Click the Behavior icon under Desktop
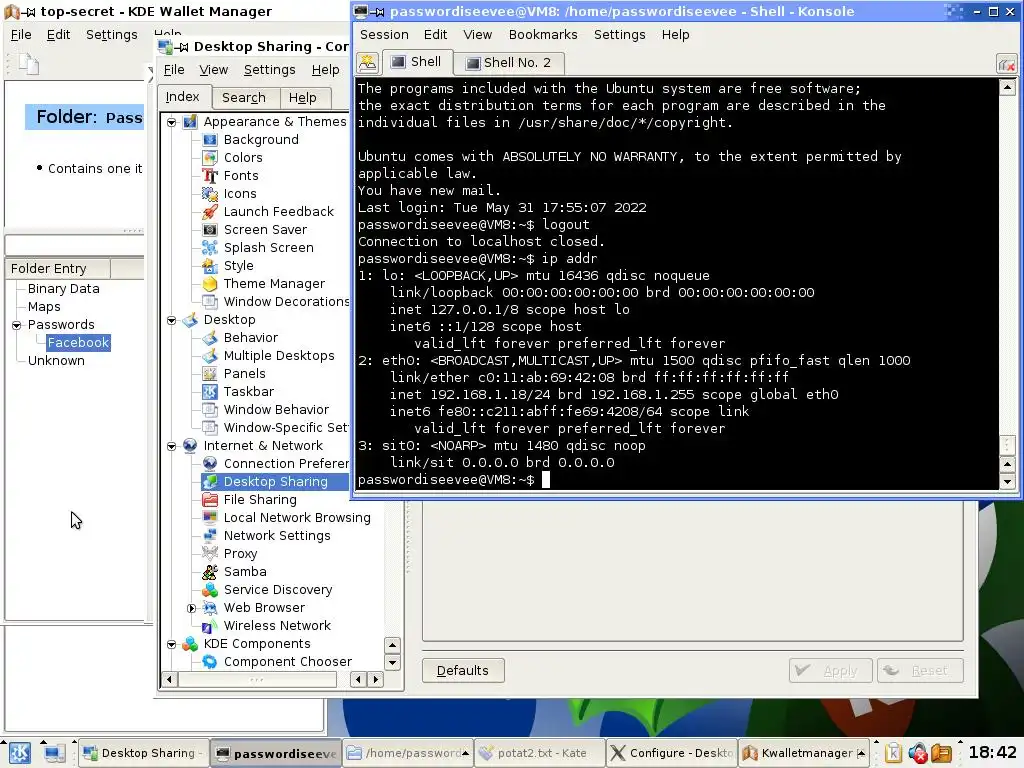The image size is (1024, 768). pos(210,338)
